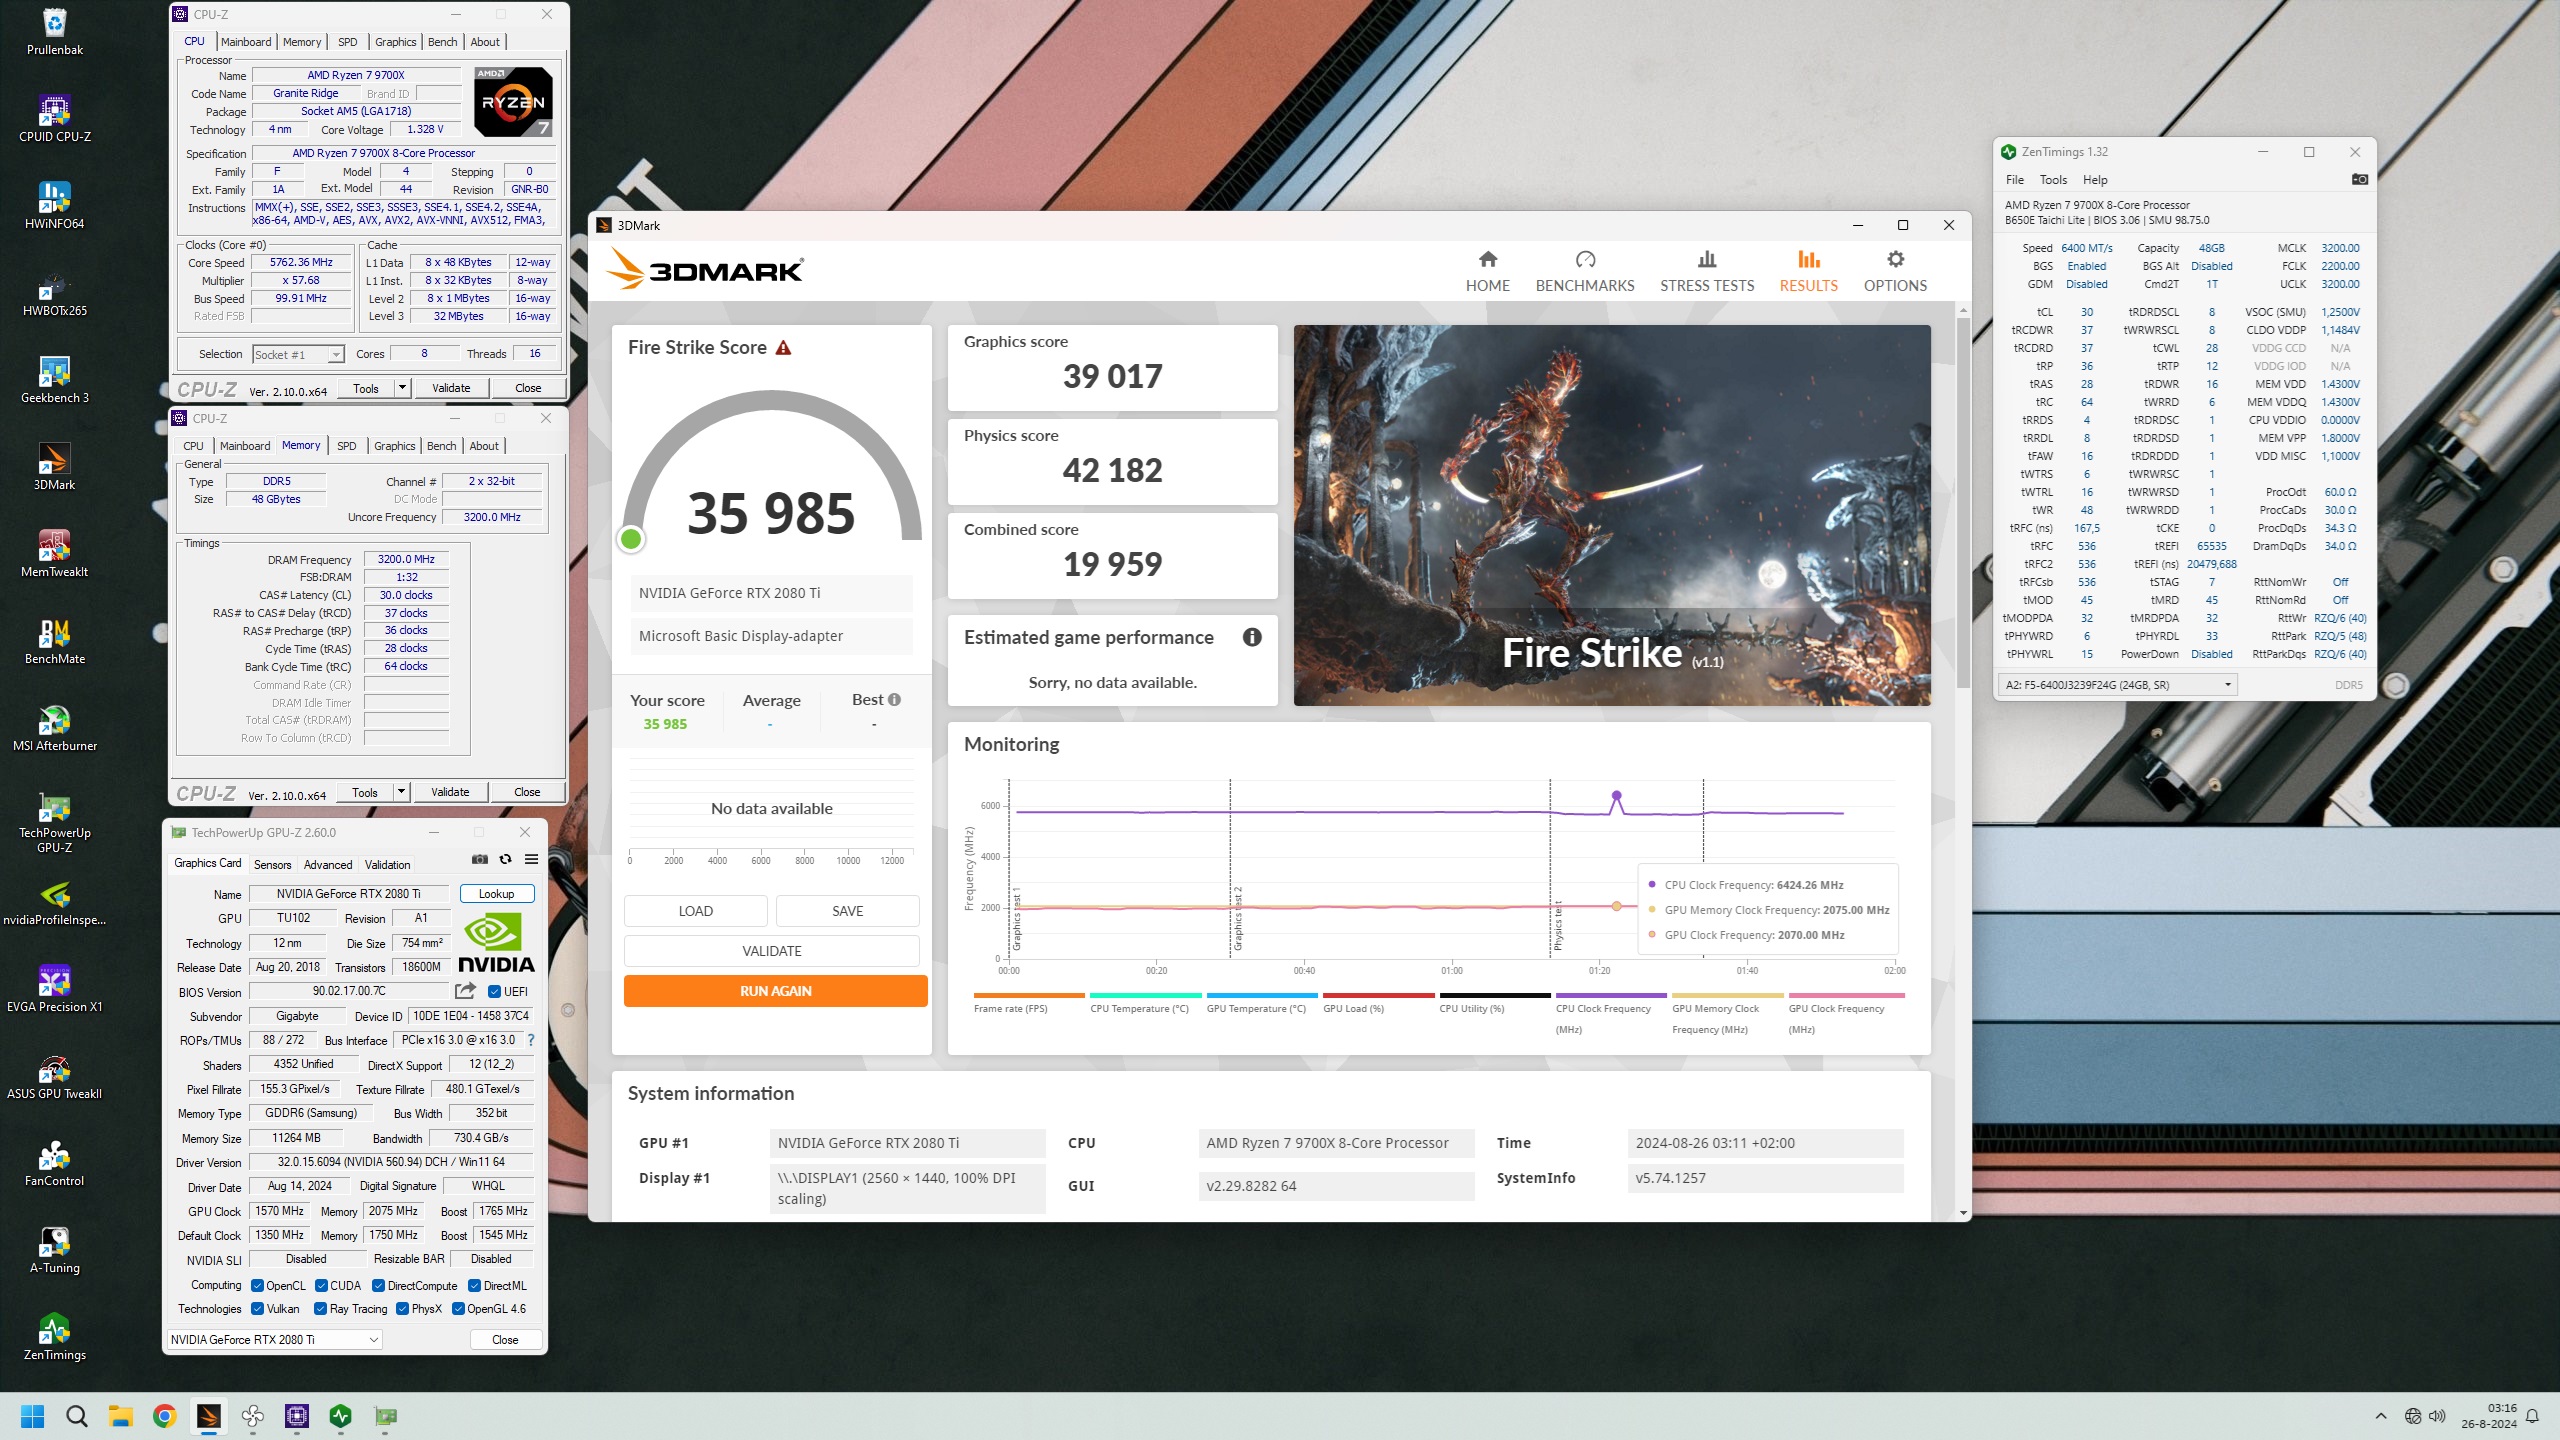Open GPU-Z hamburger menu icon
Viewport: 2560px width, 1440px height.
click(x=532, y=859)
